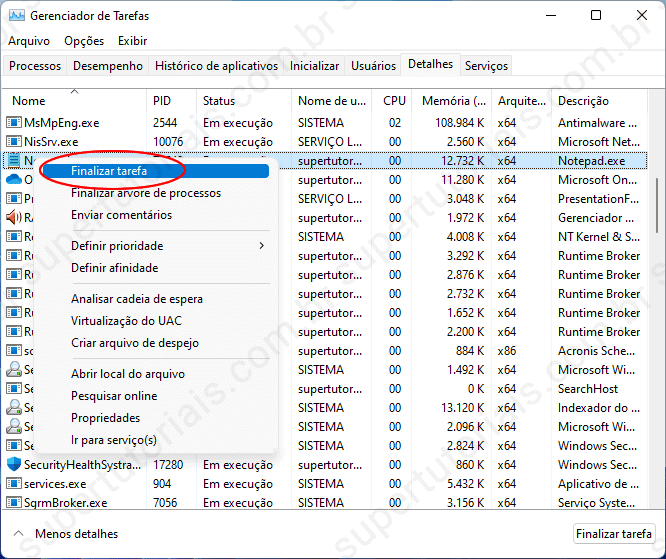Open the Opções menu
The height and width of the screenshot is (559, 666).
coord(84,41)
